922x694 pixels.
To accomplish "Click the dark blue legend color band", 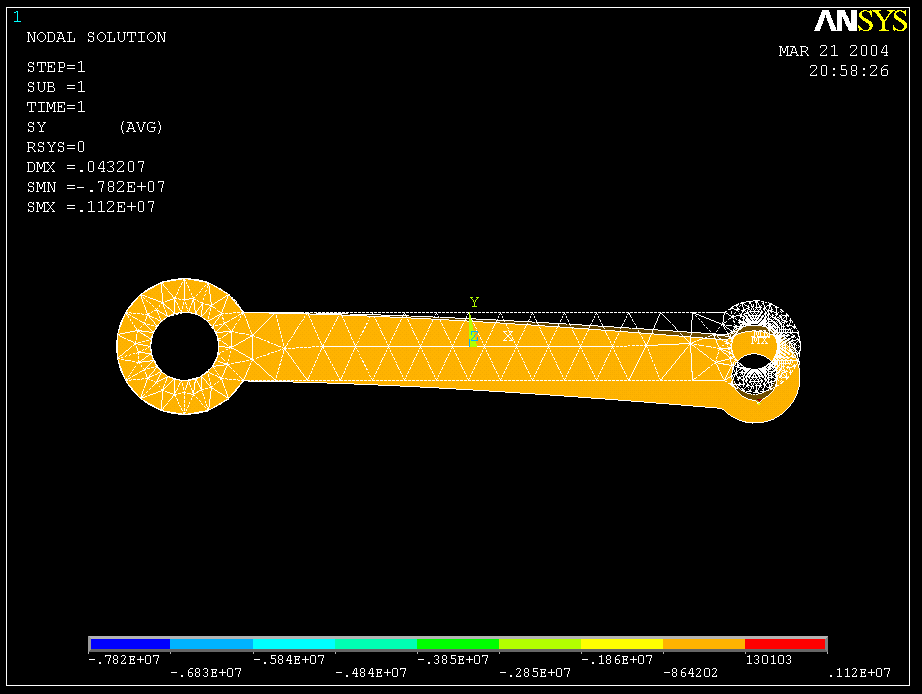I will click(130, 644).
